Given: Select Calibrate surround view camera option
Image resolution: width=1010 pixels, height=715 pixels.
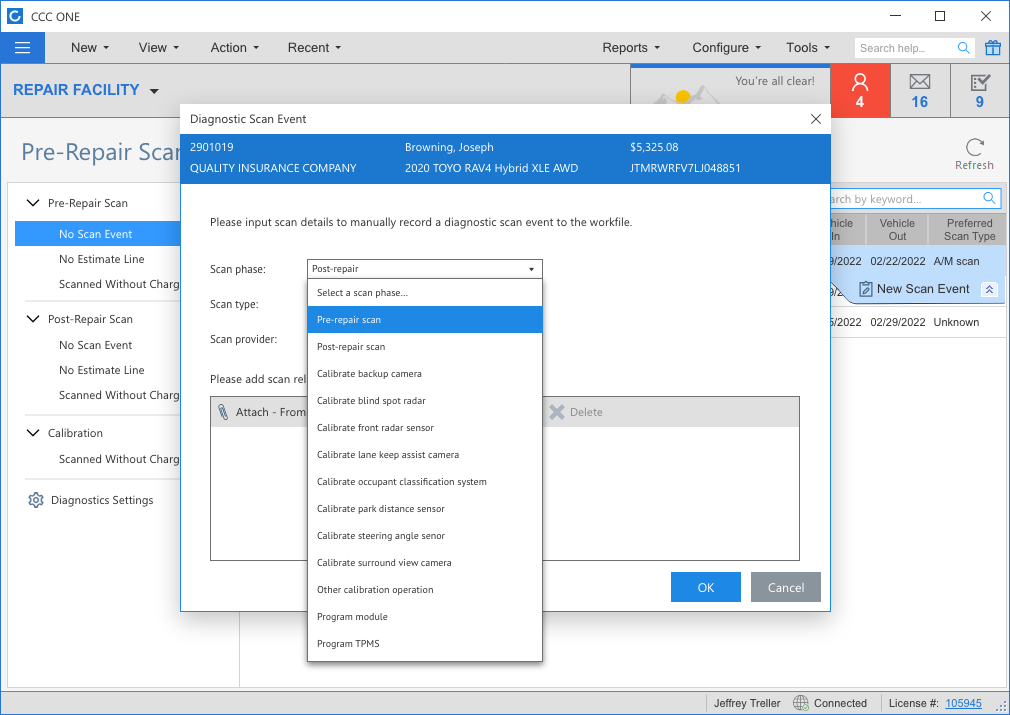Looking at the screenshot, I should 424,563.
